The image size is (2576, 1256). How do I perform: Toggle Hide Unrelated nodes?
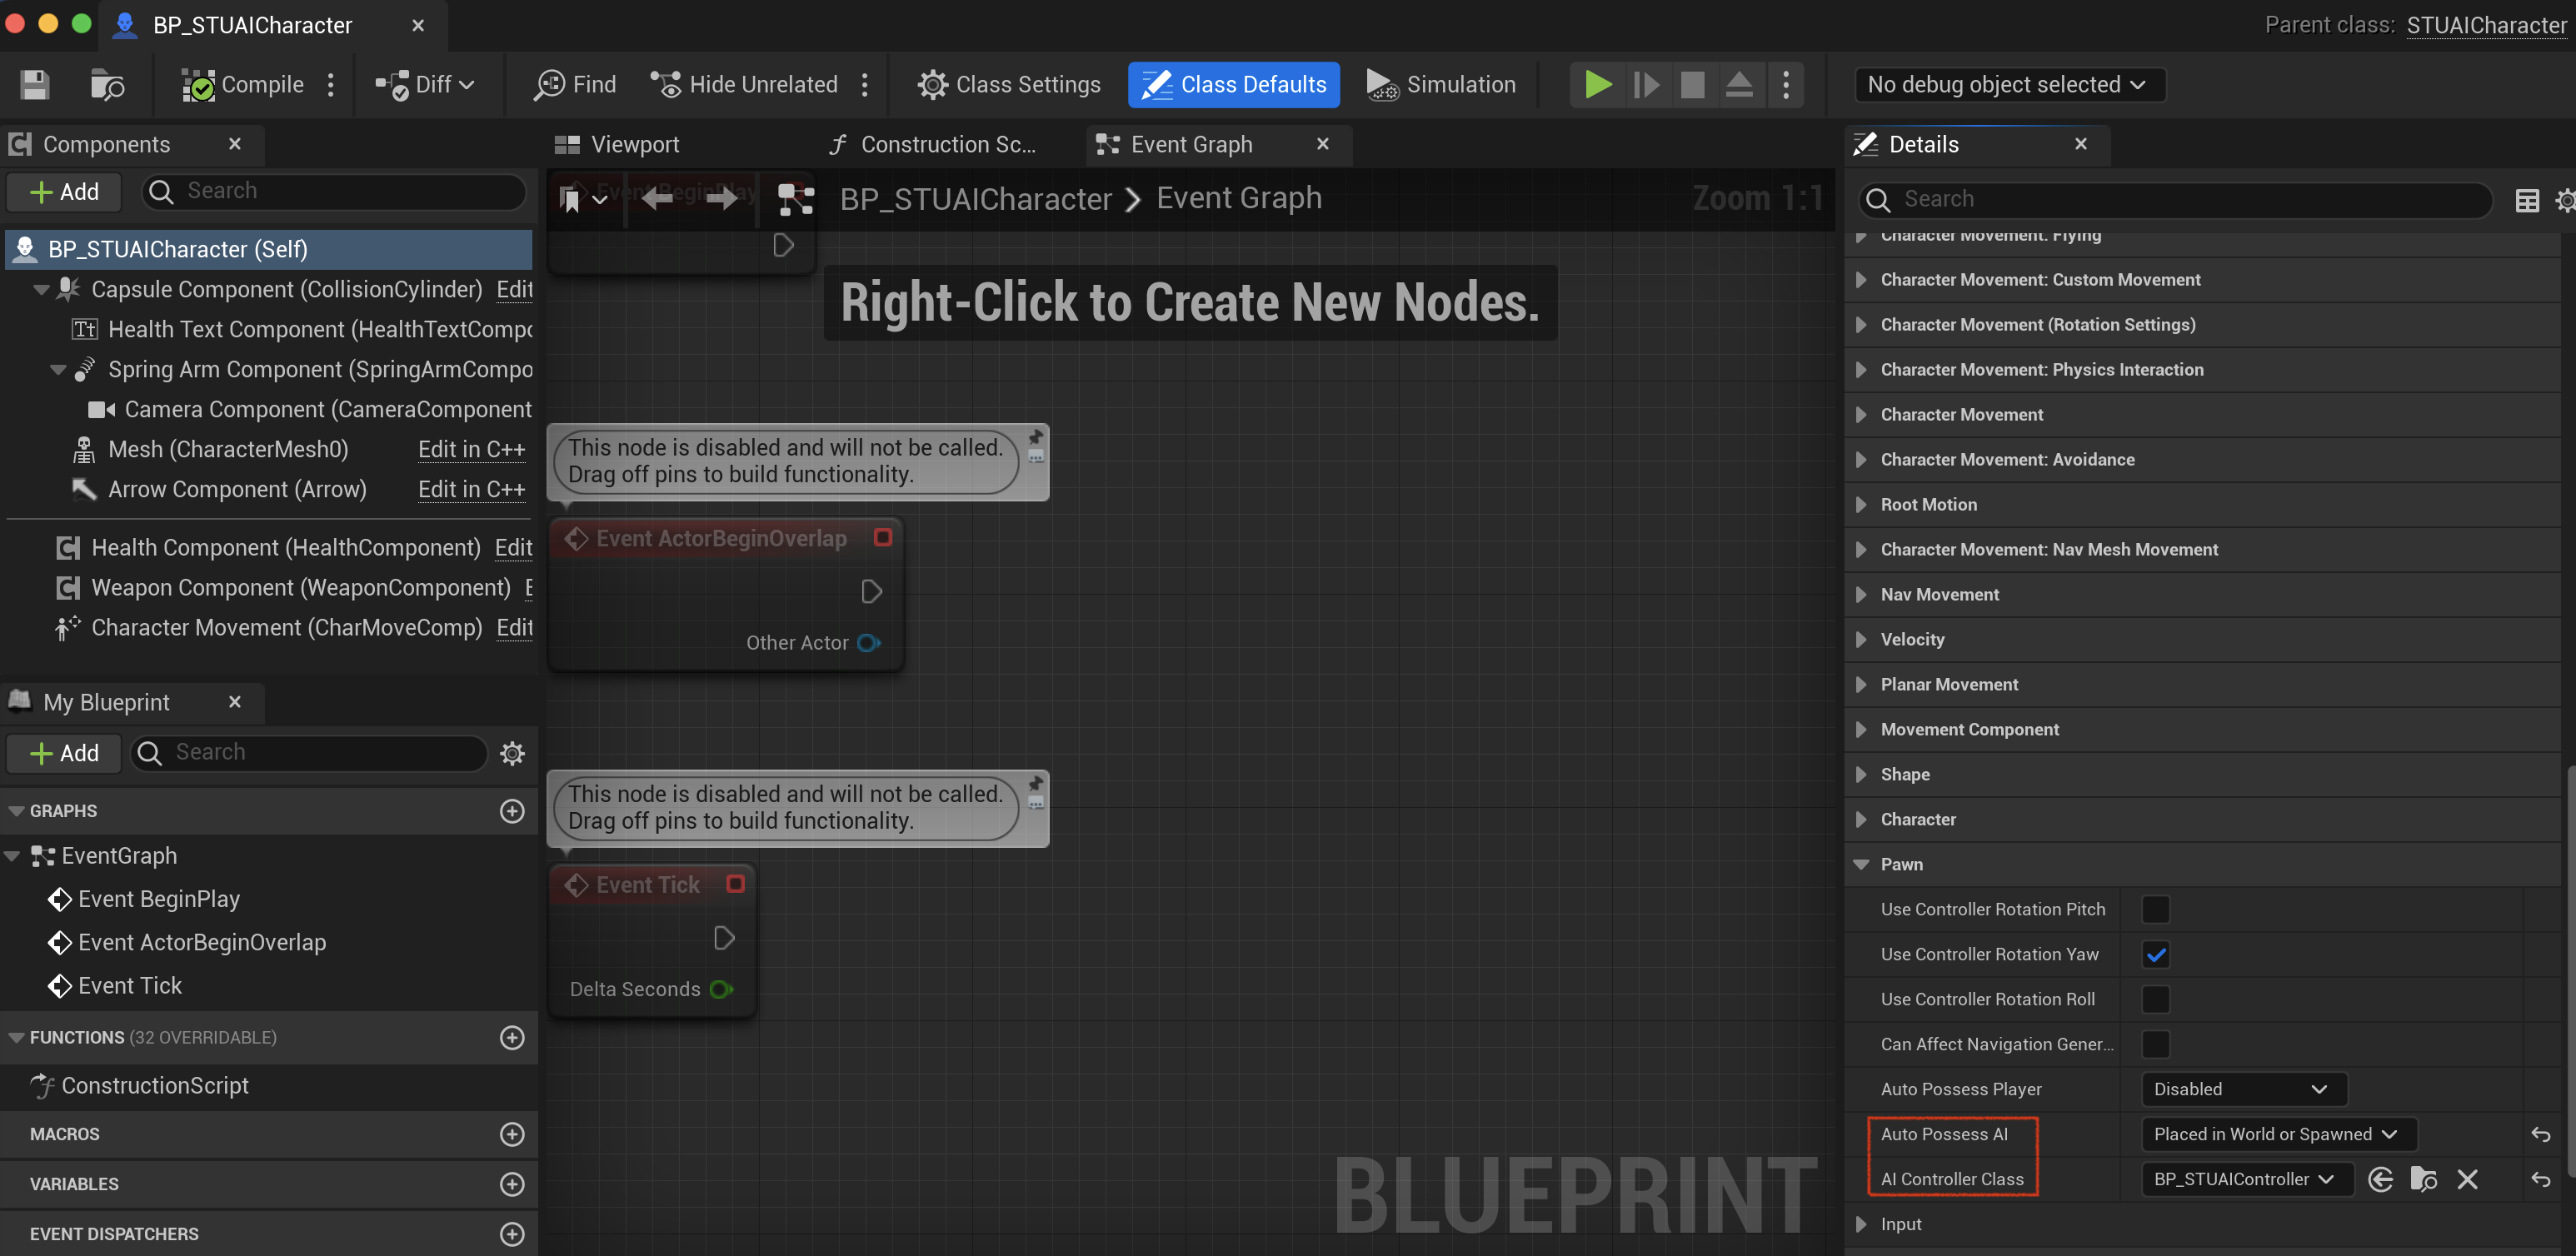pos(743,85)
